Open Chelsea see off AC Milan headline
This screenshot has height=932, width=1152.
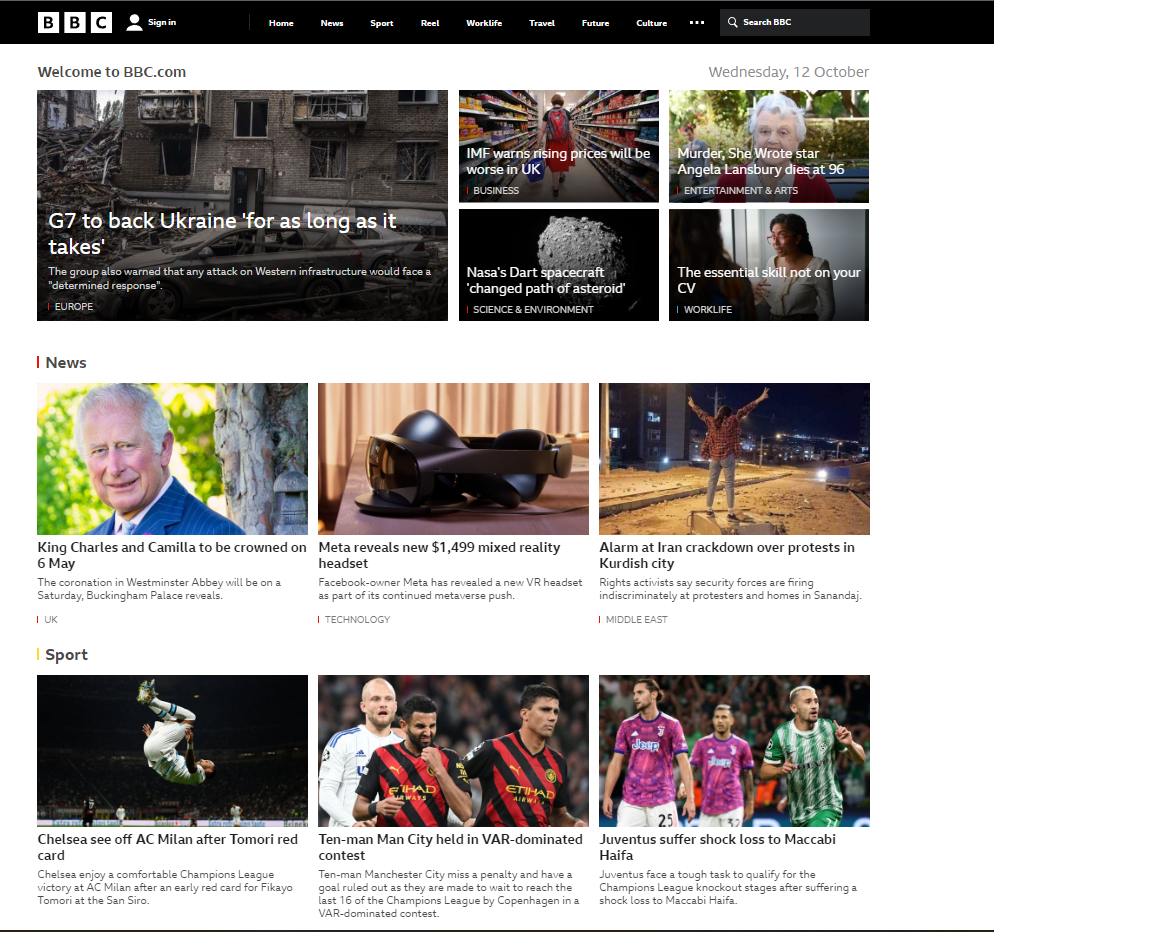(168, 847)
